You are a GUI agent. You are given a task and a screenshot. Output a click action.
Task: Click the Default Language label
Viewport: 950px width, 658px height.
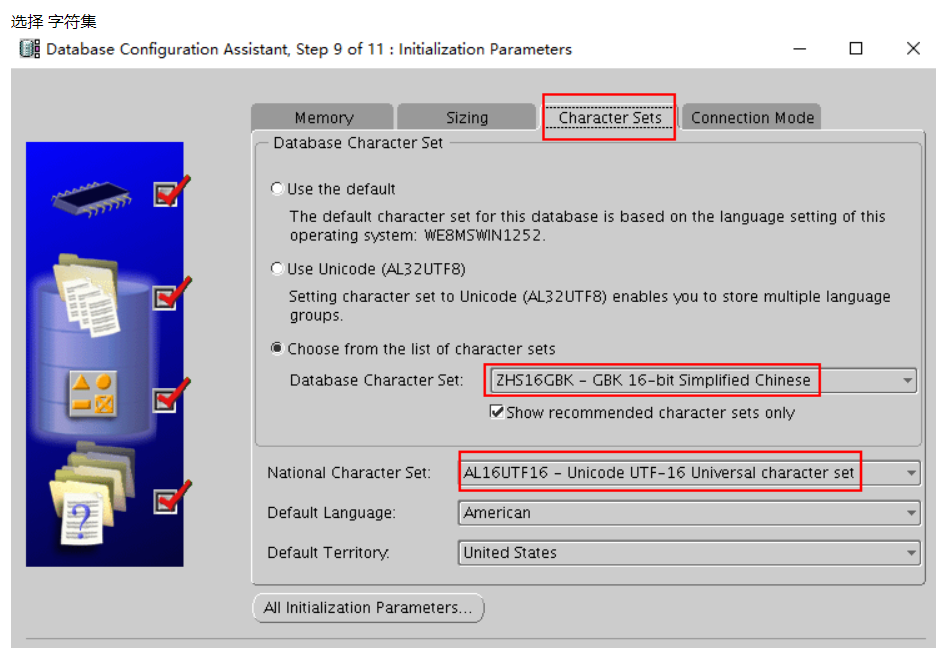[331, 513]
